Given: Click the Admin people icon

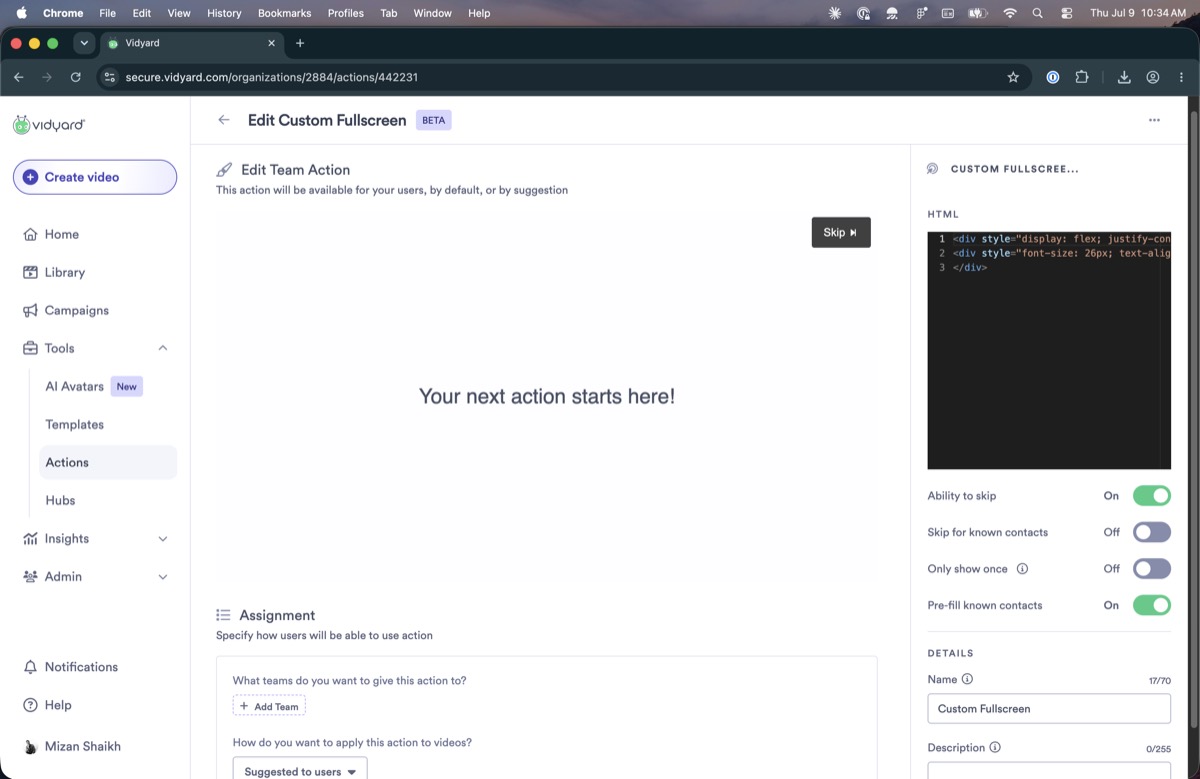Looking at the screenshot, I should click(30, 576).
